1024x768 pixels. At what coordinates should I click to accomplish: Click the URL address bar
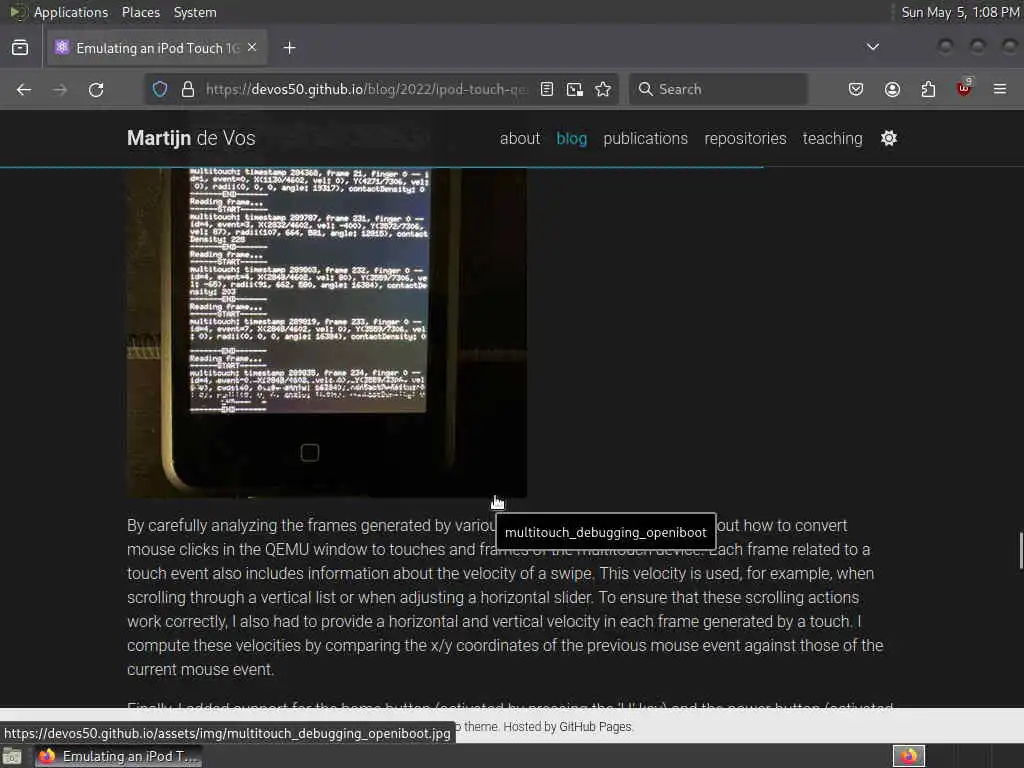[366, 89]
